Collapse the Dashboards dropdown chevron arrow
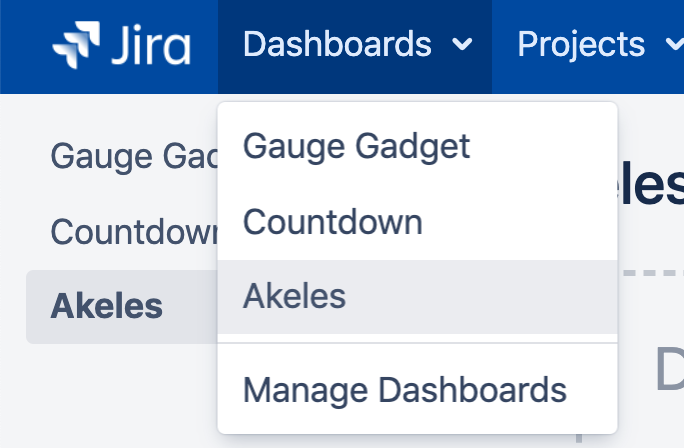Image resolution: width=684 pixels, height=448 pixels. (x=461, y=45)
